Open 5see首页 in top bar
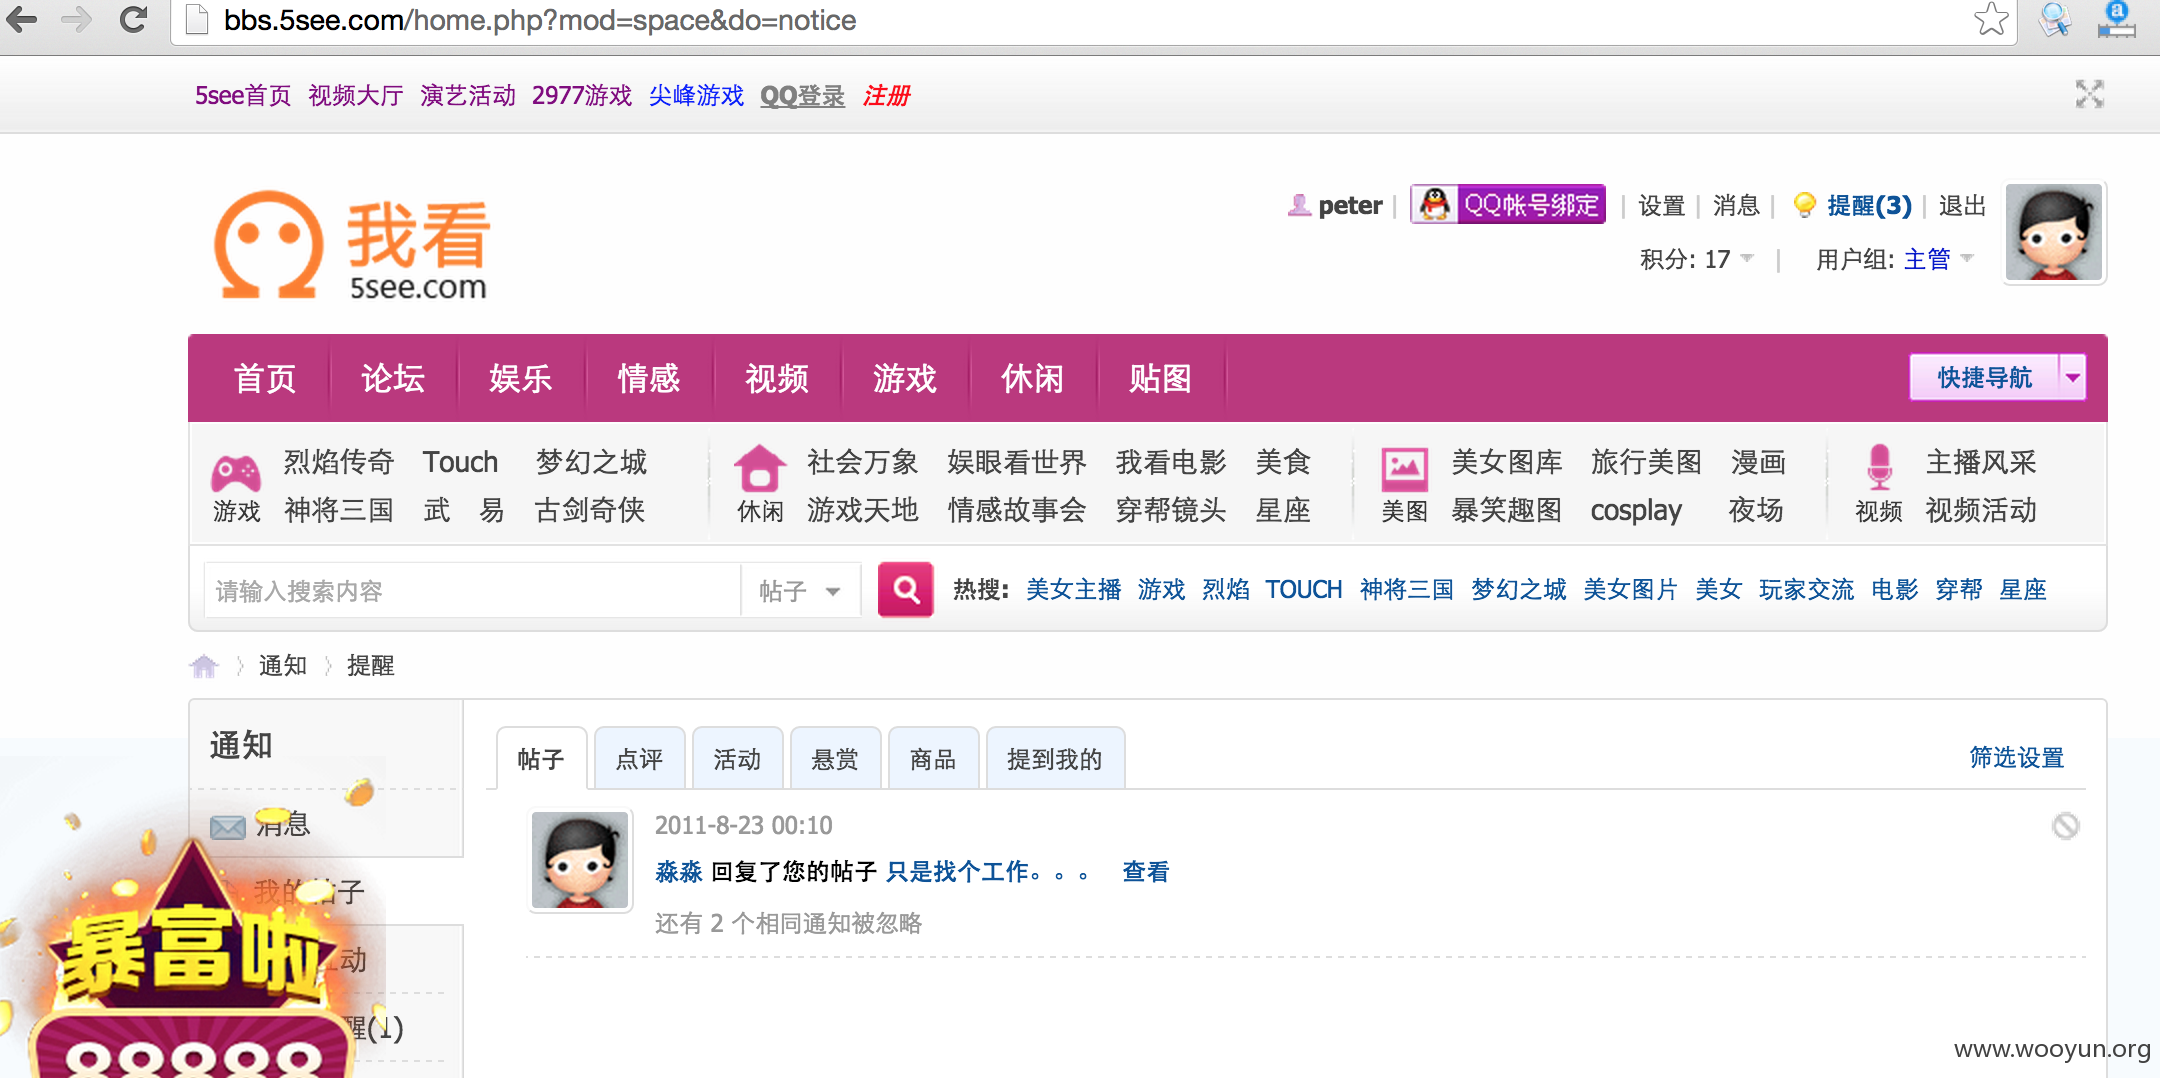The width and height of the screenshot is (2160, 1078). pos(243,96)
